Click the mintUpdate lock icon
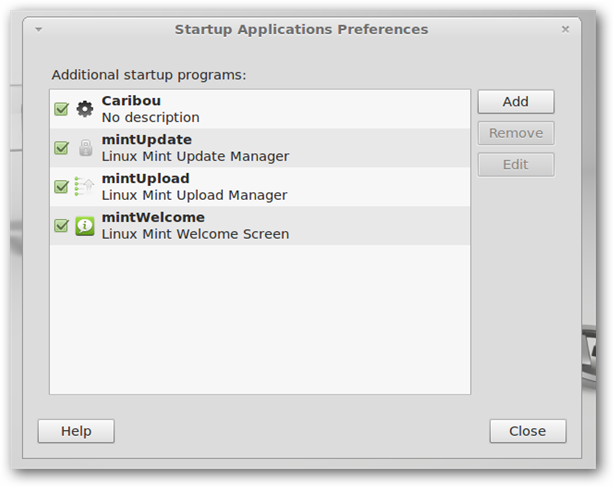 coord(85,148)
